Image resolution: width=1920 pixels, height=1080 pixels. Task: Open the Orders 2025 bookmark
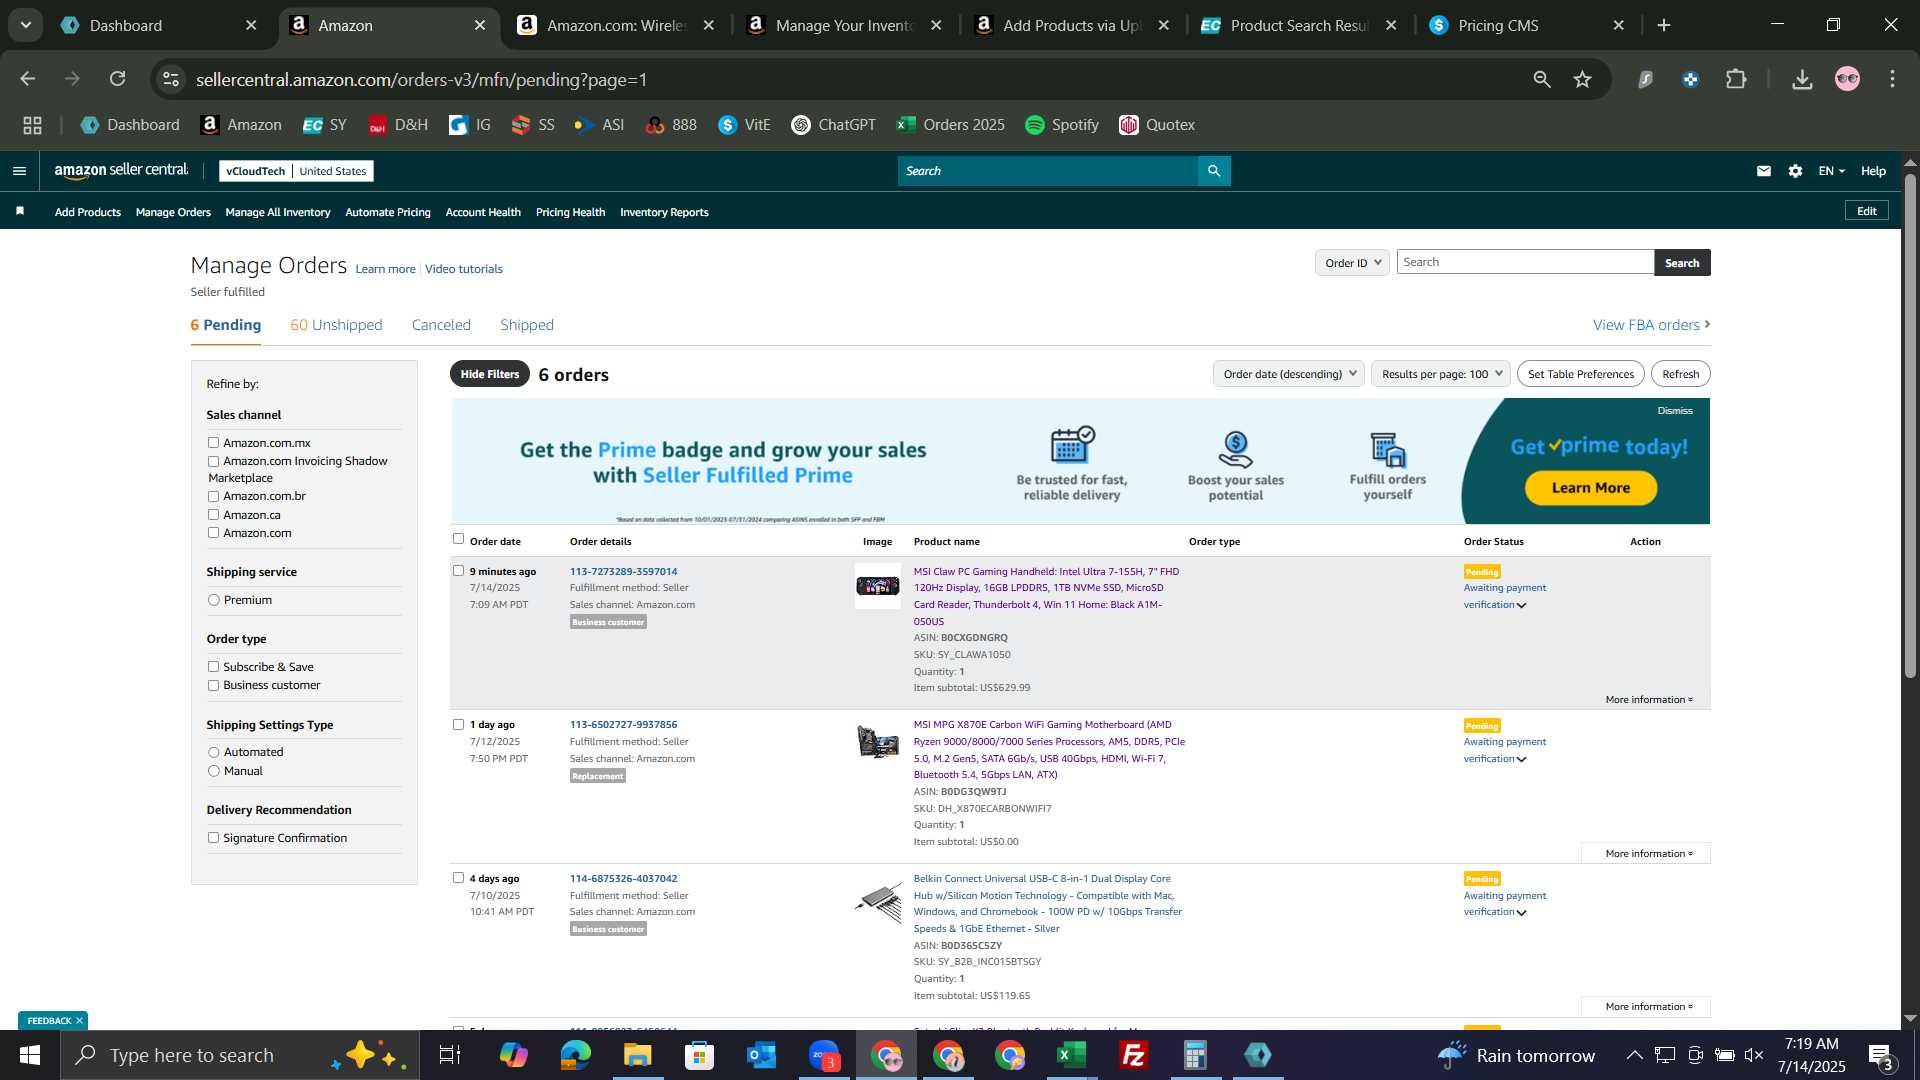tap(950, 125)
